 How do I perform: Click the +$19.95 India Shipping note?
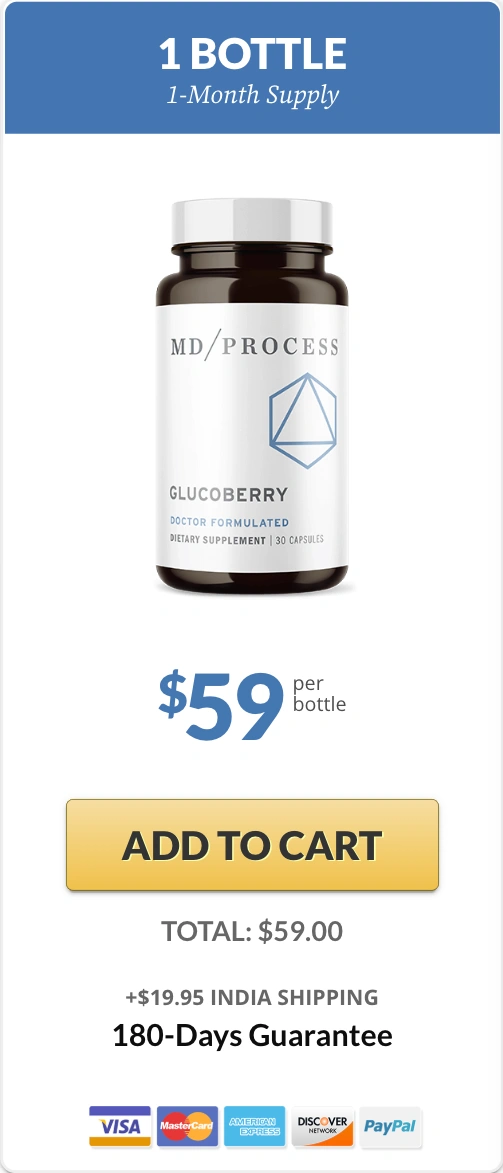coord(252,997)
